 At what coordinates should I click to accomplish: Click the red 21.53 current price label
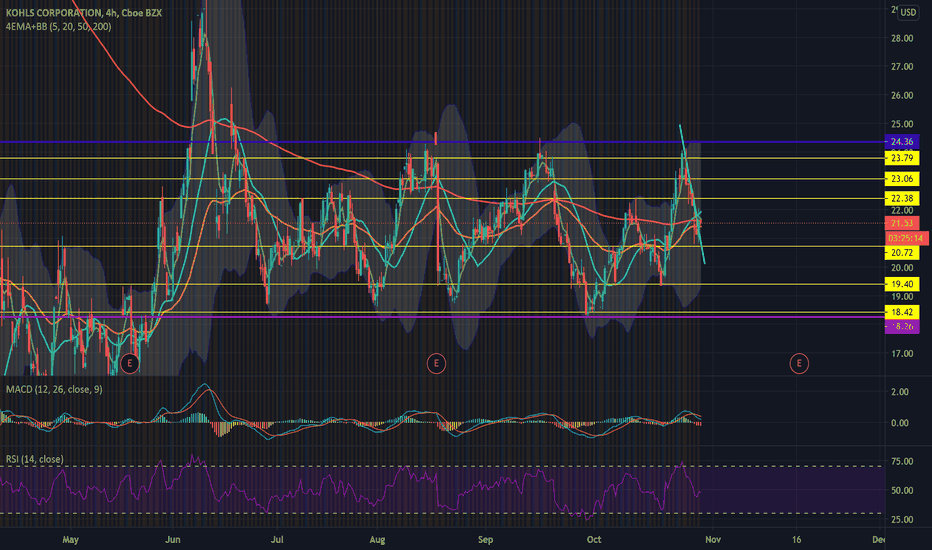coord(902,223)
